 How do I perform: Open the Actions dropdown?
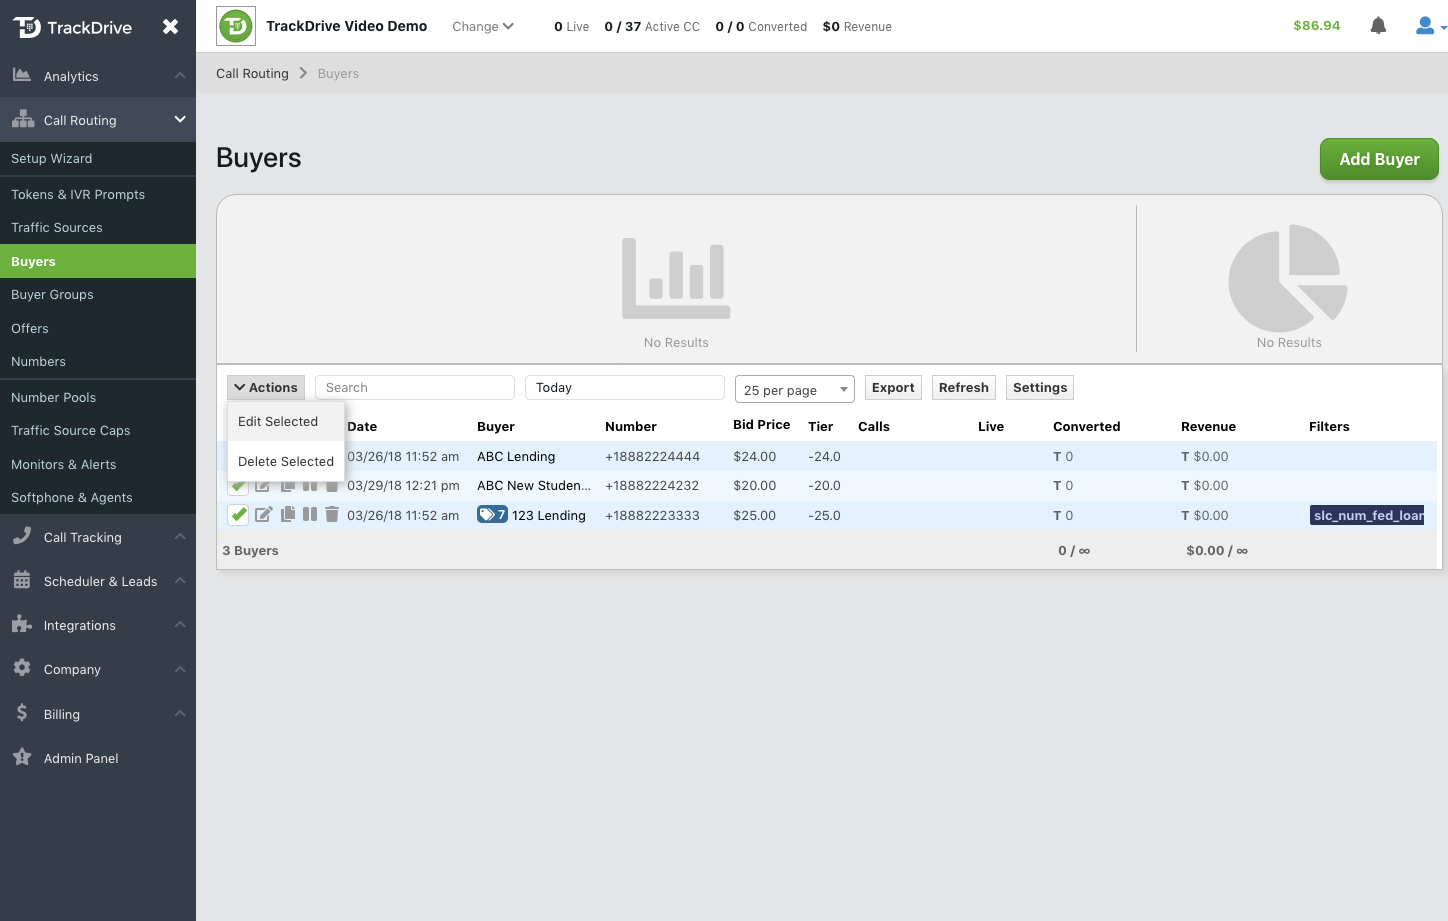coord(266,388)
